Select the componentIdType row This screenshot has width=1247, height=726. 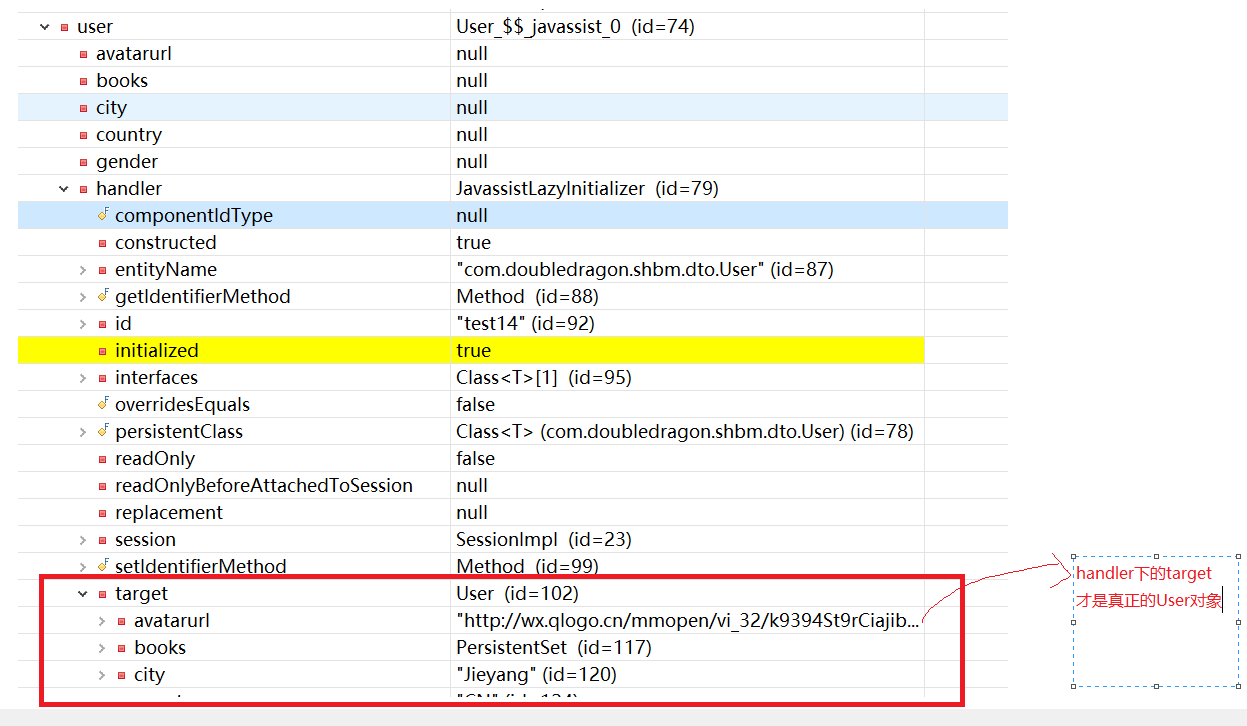pos(512,215)
